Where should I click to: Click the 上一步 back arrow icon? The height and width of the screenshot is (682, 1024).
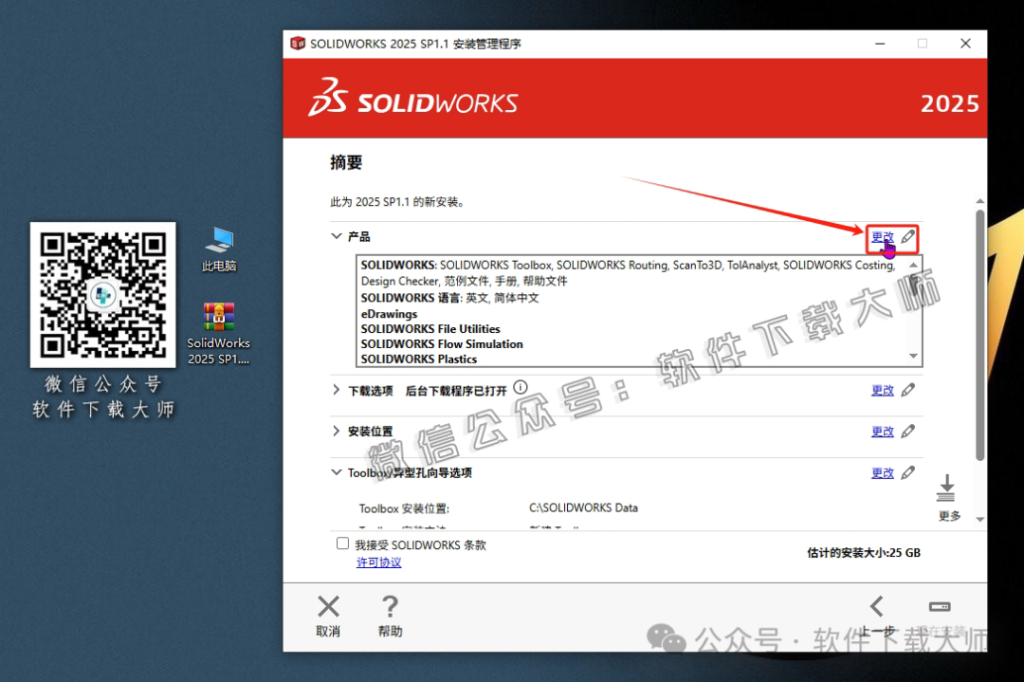876,606
